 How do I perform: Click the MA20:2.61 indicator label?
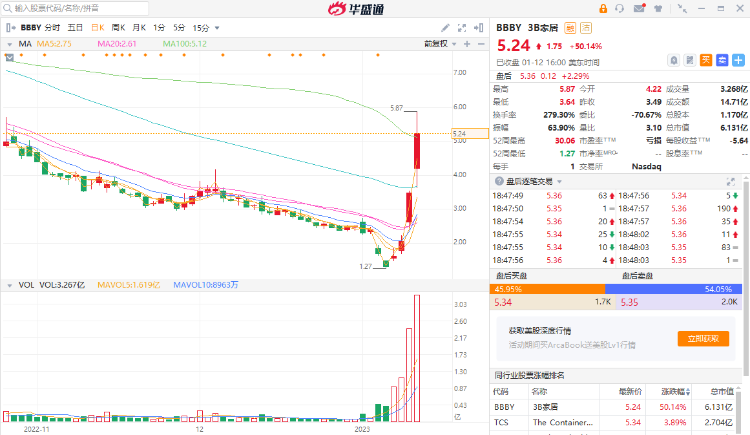coord(117,44)
